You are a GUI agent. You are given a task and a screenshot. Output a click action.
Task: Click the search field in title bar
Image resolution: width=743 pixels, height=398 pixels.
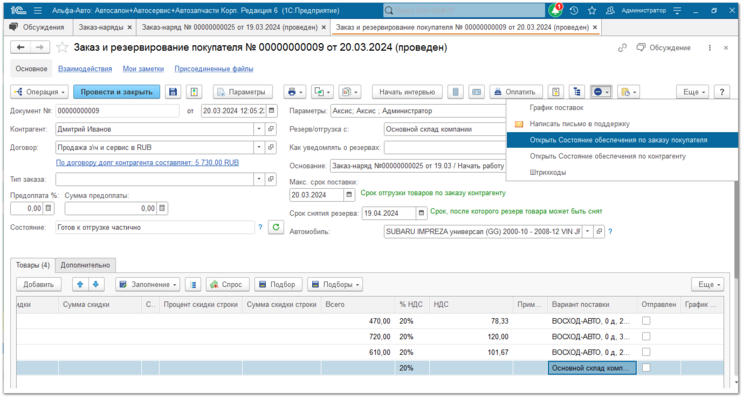tap(464, 10)
